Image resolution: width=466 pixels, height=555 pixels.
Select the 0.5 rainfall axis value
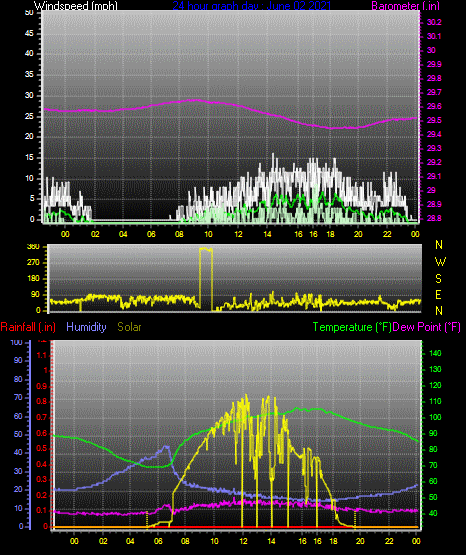coord(42,449)
